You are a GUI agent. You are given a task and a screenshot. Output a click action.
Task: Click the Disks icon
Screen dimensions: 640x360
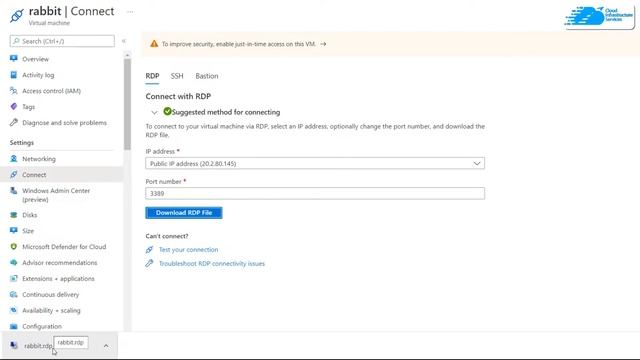click(13, 215)
